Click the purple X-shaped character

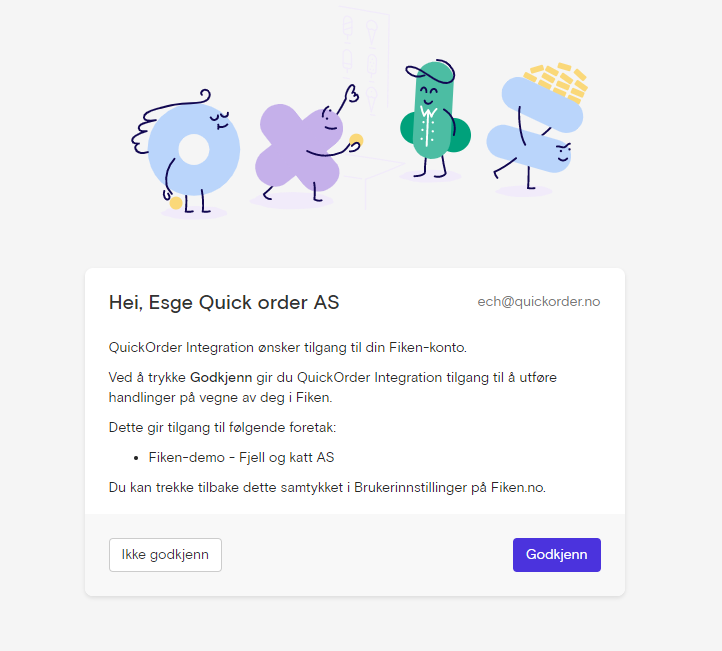[302, 147]
